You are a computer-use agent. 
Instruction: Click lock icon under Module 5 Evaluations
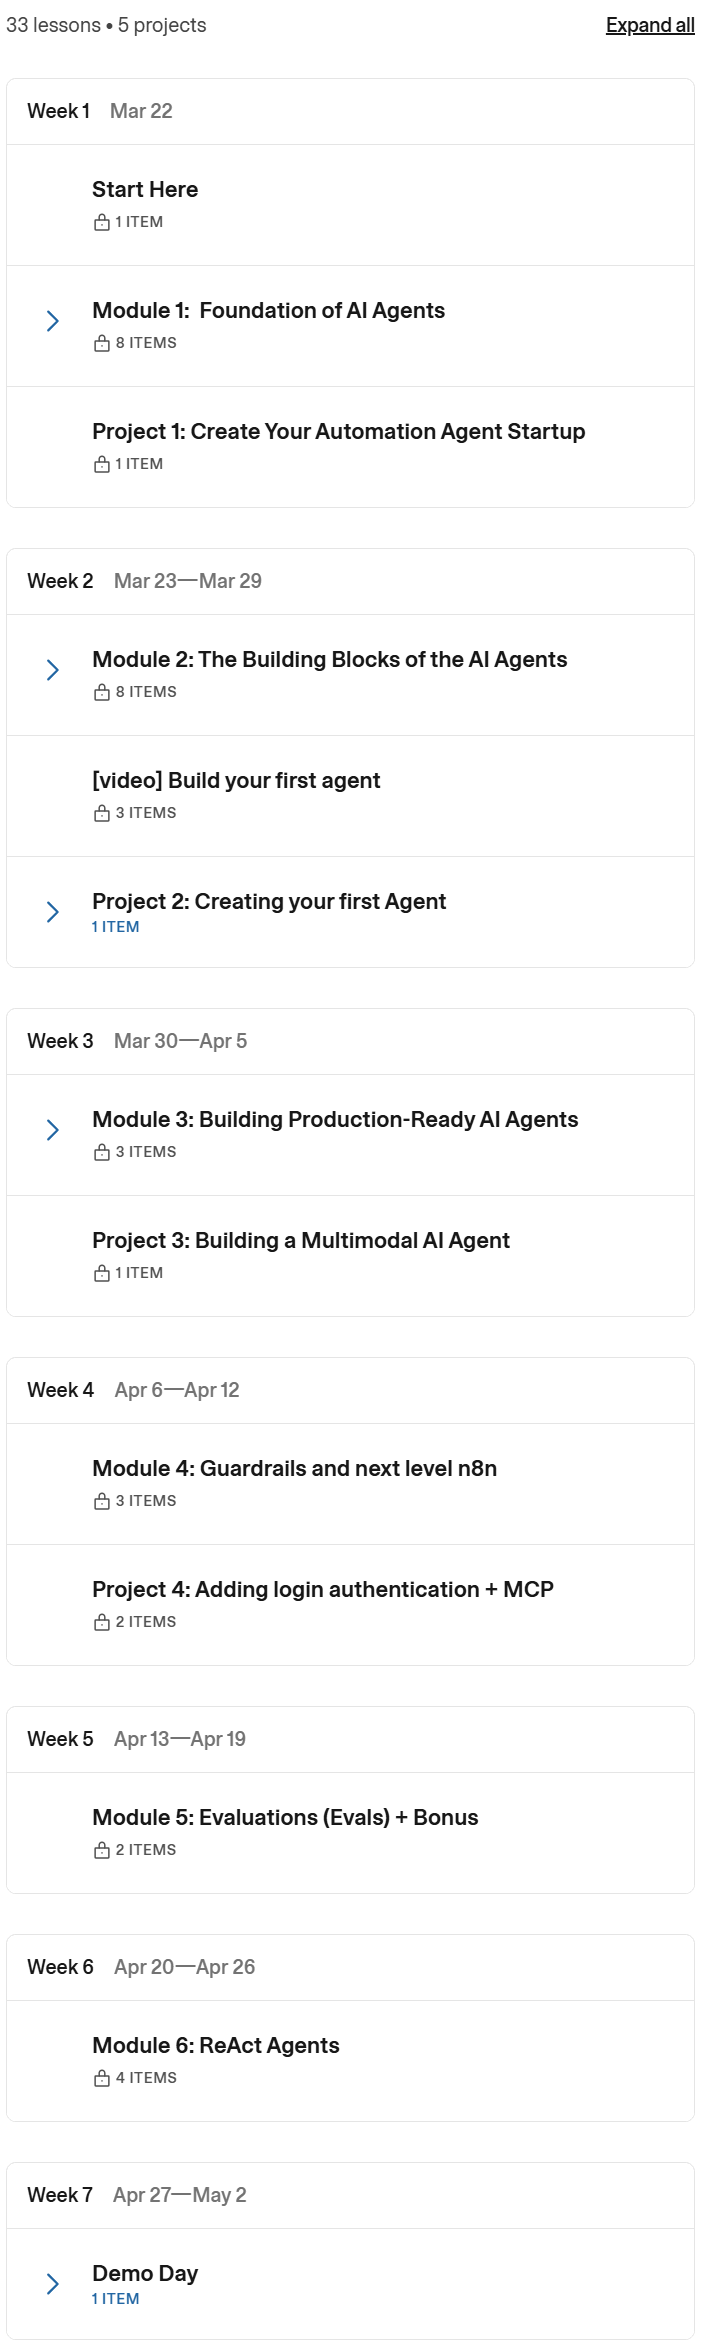[101, 1850]
